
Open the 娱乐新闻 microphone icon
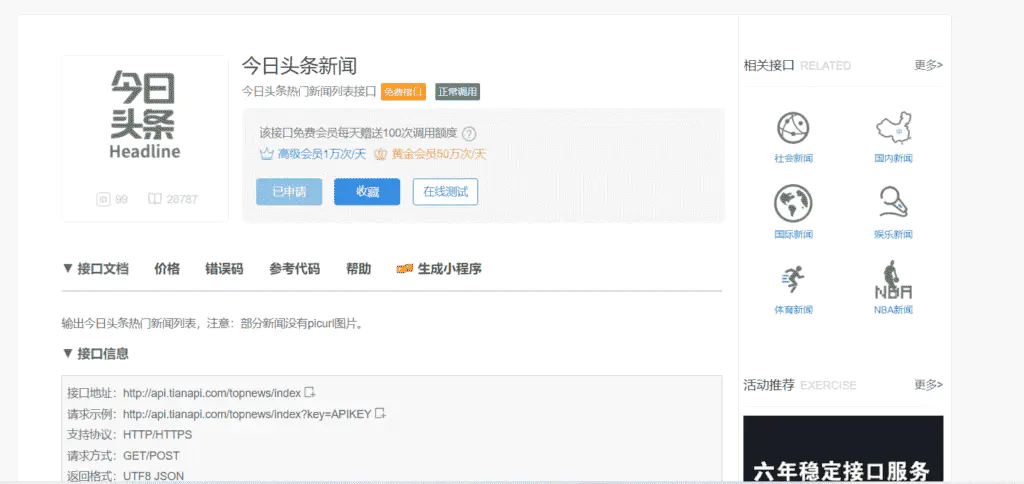pos(893,203)
